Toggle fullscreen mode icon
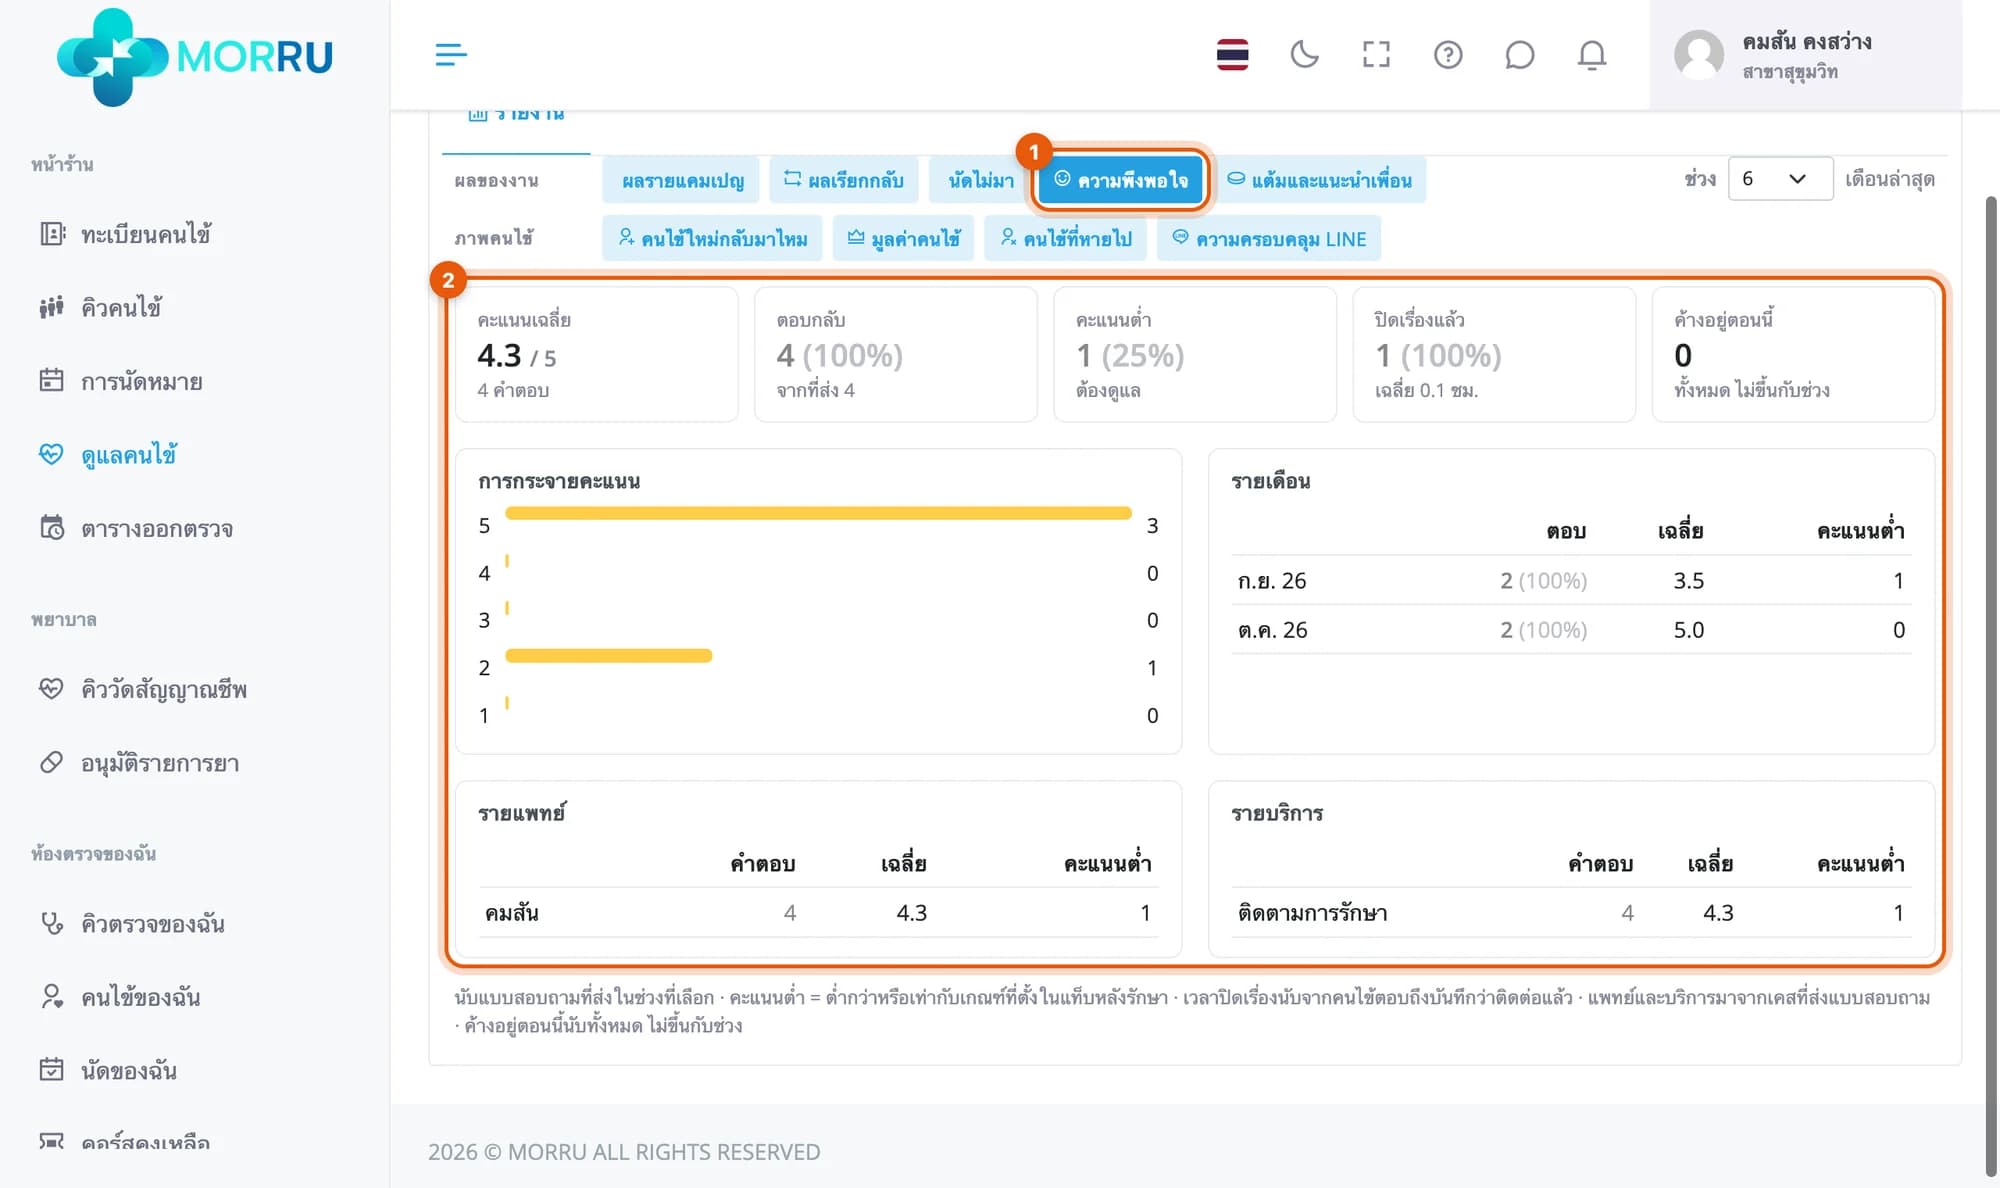2000x1188 pixels. coord(1376,54)
